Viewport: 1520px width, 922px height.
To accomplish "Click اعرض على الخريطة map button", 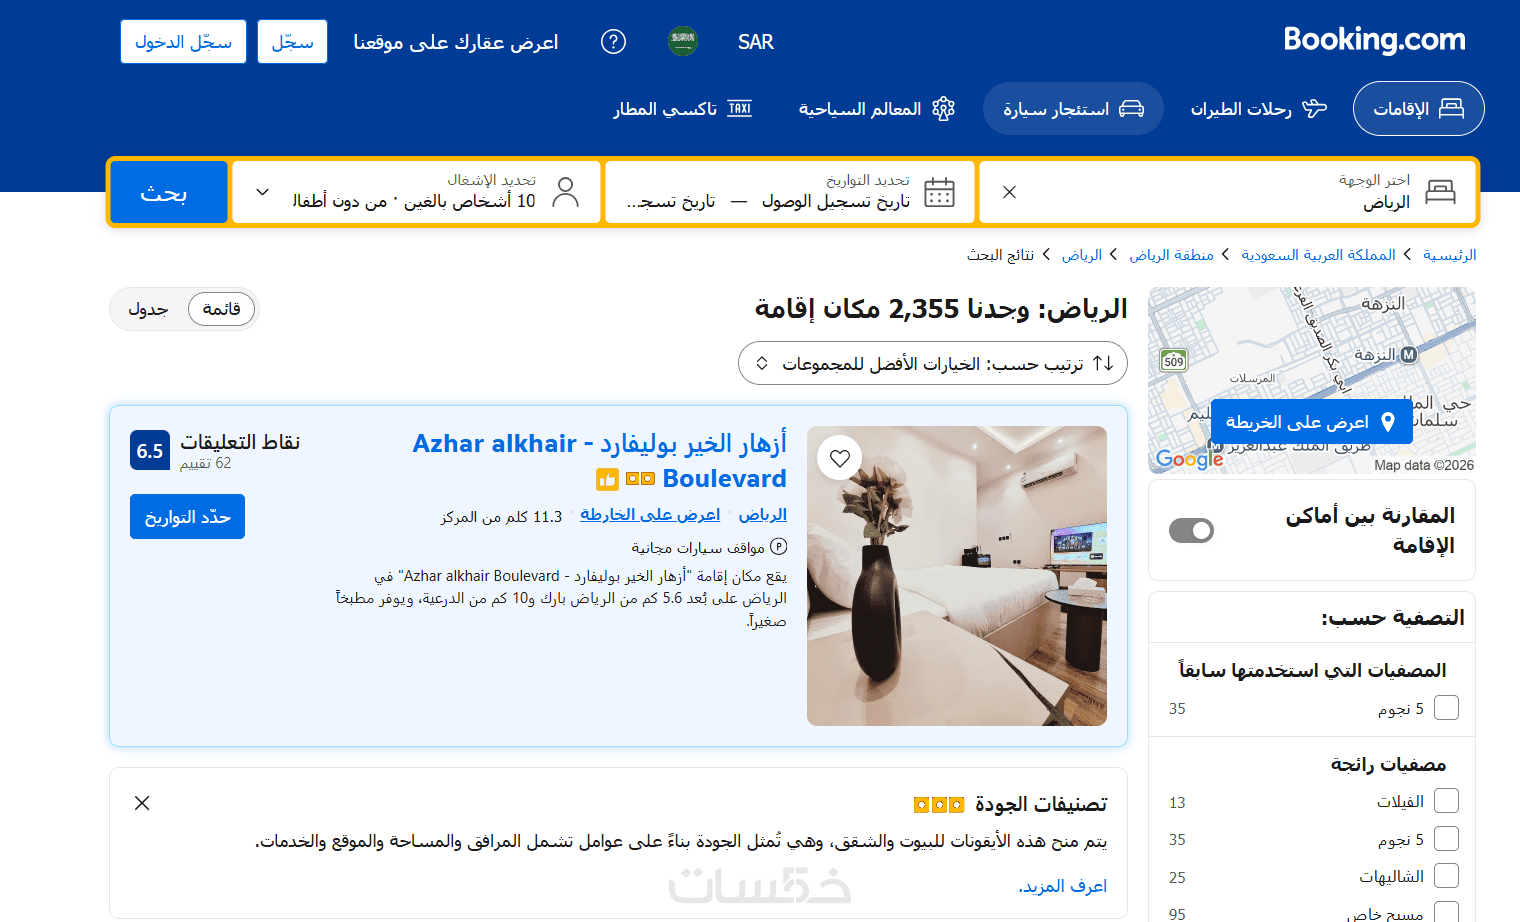I will point(1311,422).
